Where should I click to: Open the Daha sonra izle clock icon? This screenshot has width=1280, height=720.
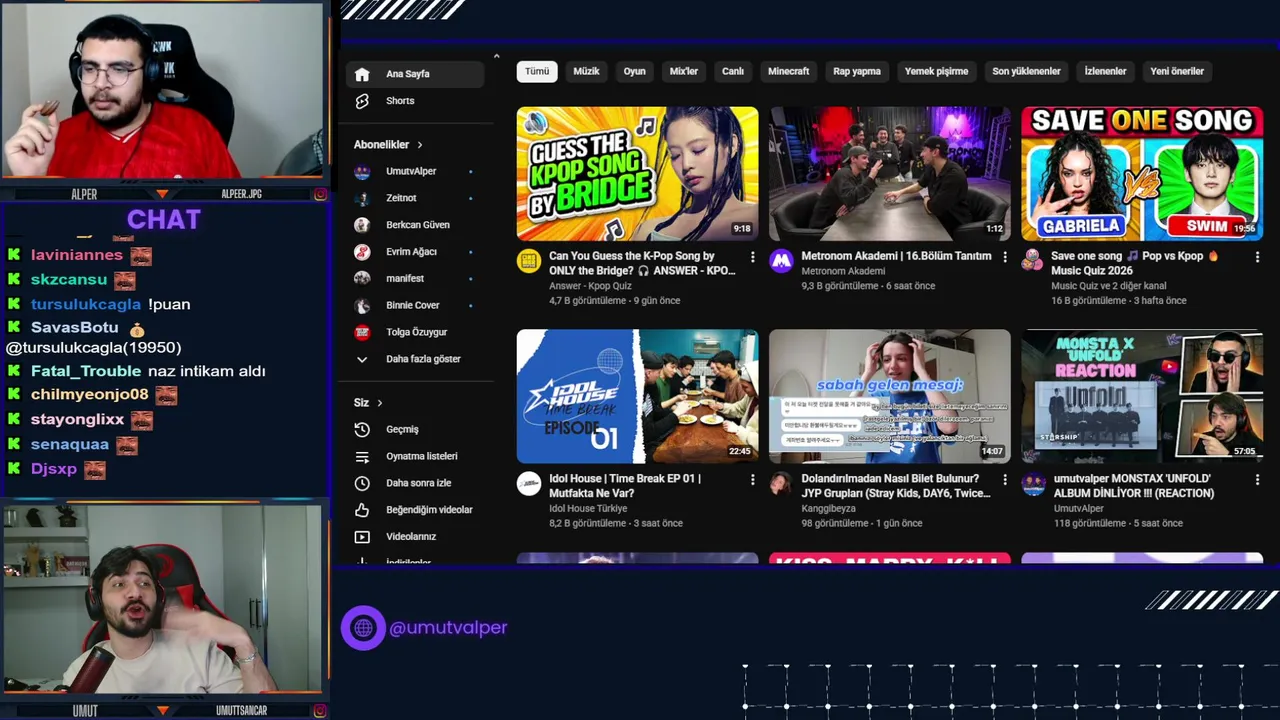click(362, 483)
